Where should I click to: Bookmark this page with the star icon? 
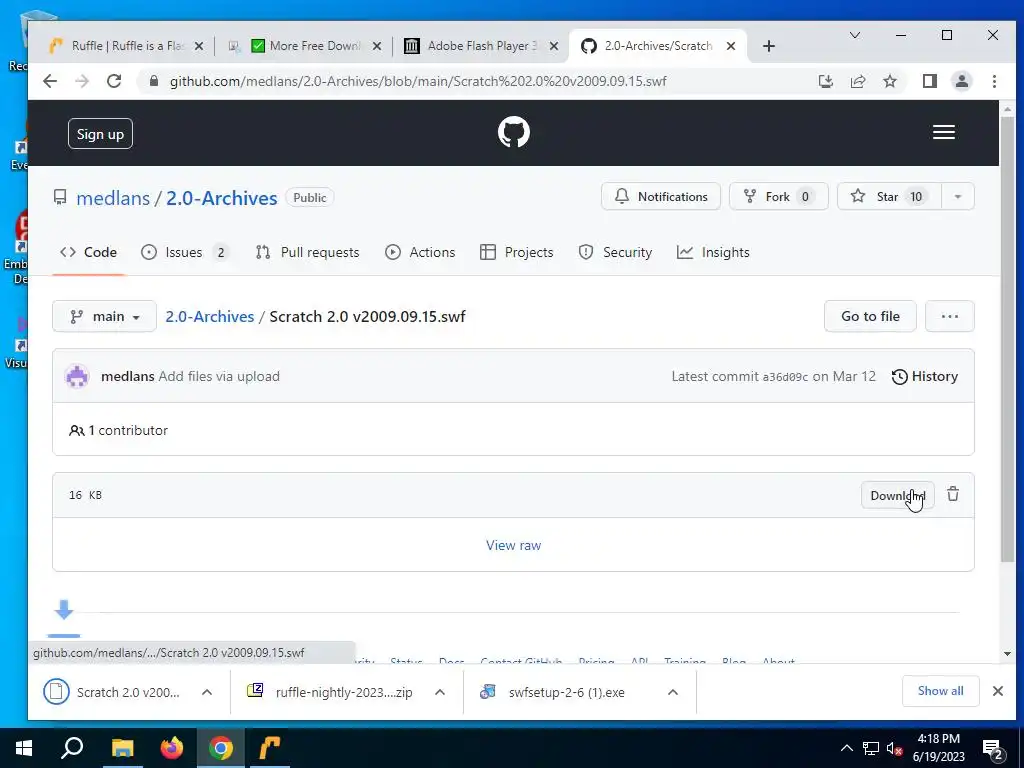pos(889,81)
